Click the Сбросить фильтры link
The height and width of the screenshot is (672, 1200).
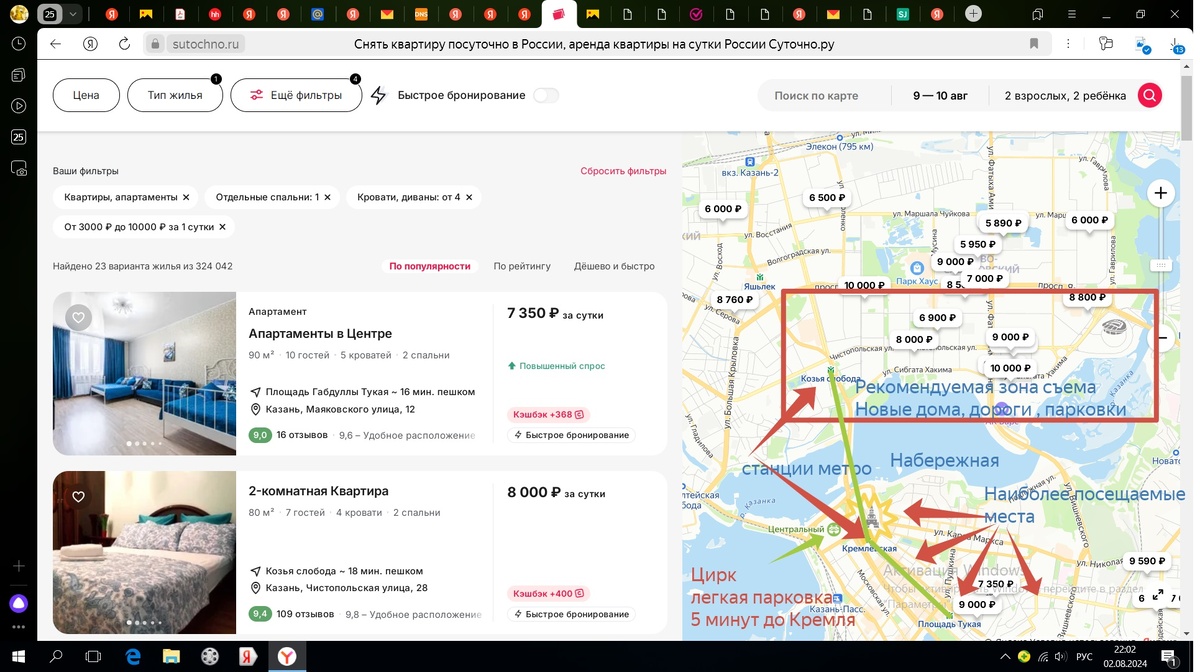click(625, 171)
